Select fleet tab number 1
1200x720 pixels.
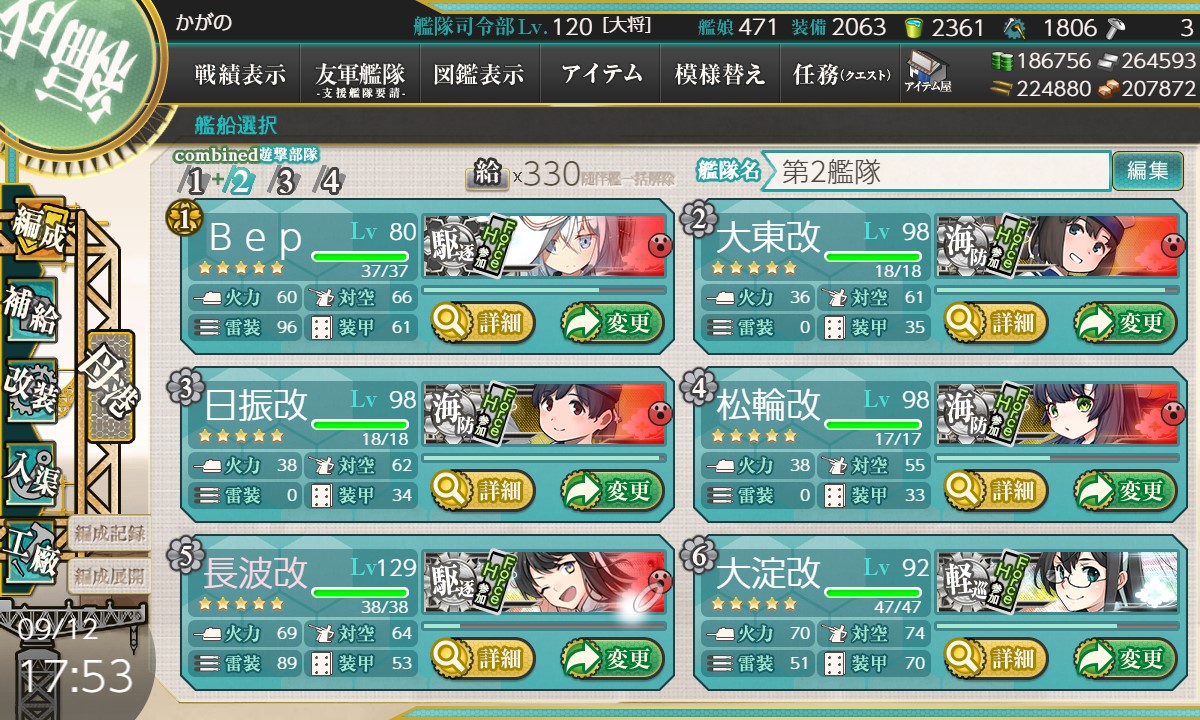point(195,182)
